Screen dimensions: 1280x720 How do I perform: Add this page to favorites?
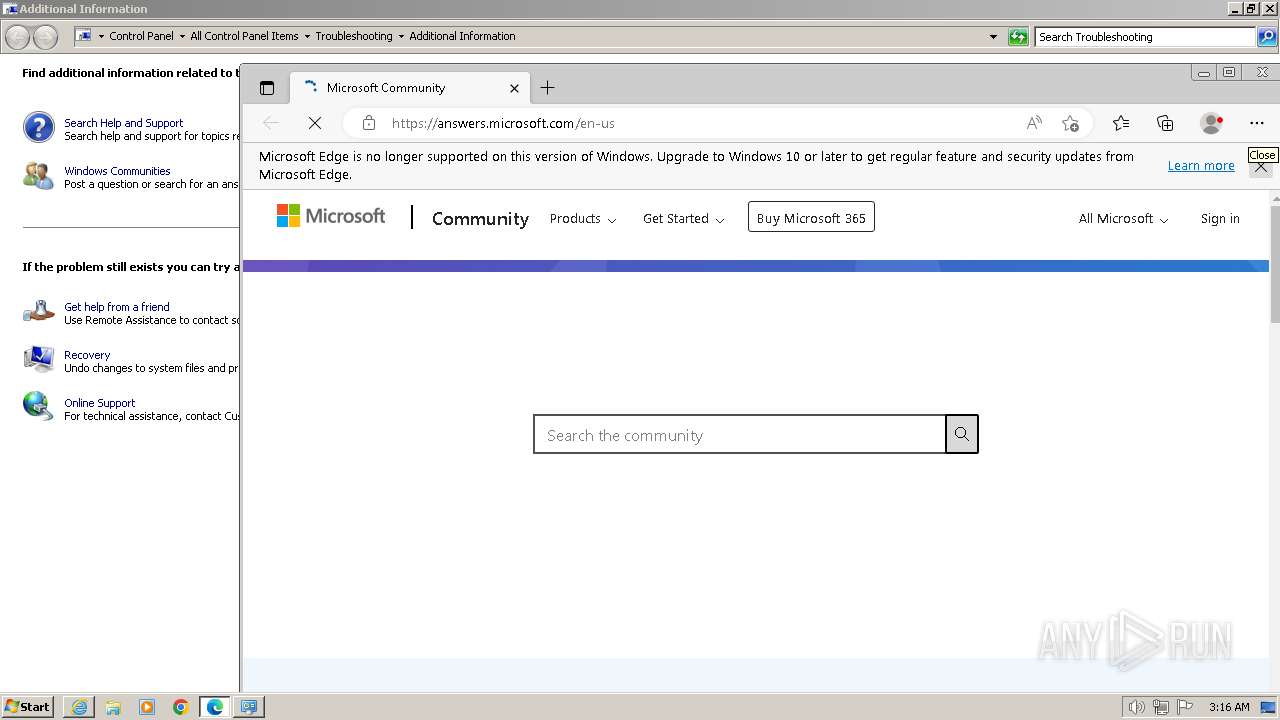point(1070,123)
